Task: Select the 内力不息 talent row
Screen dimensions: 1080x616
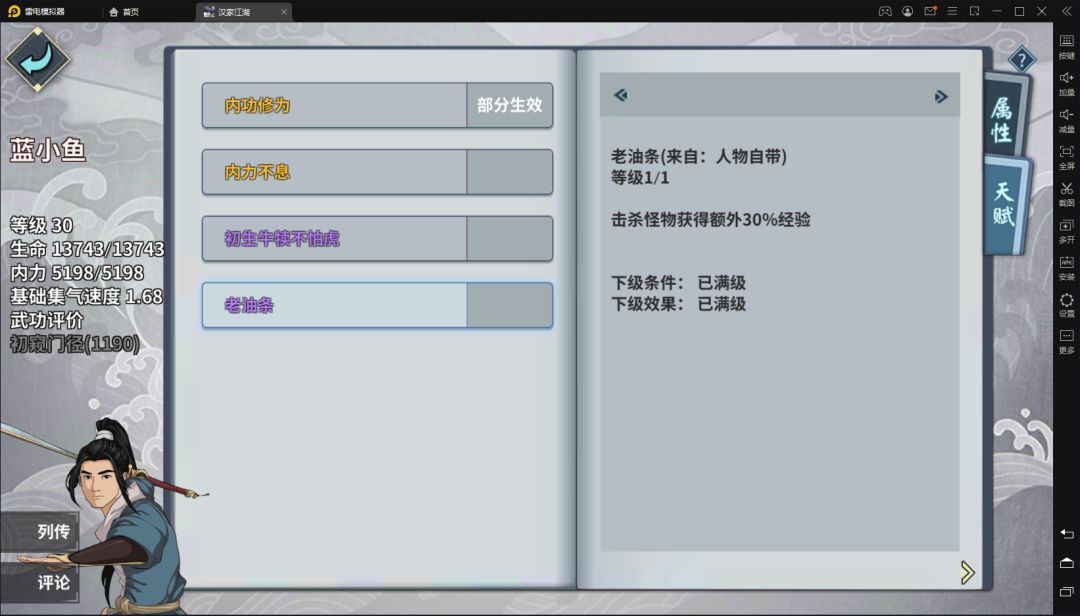Action: point(377,172)
